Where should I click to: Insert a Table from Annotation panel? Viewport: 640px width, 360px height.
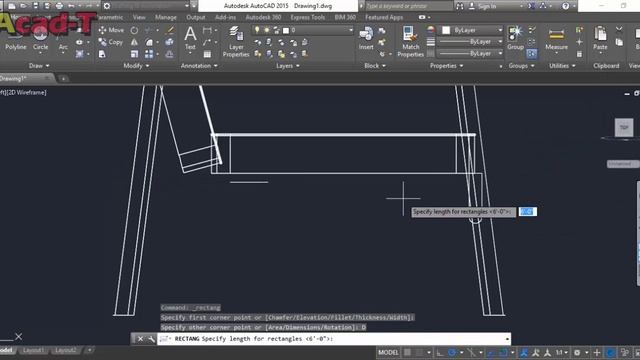207,54
